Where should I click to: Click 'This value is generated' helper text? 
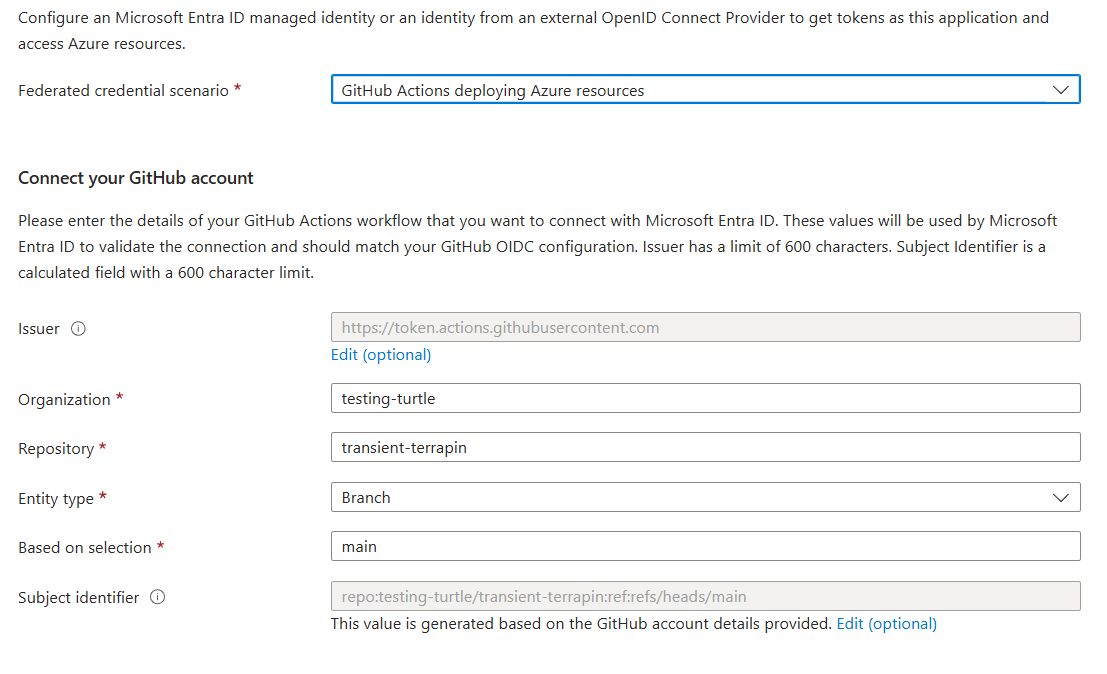pos(581,624)
